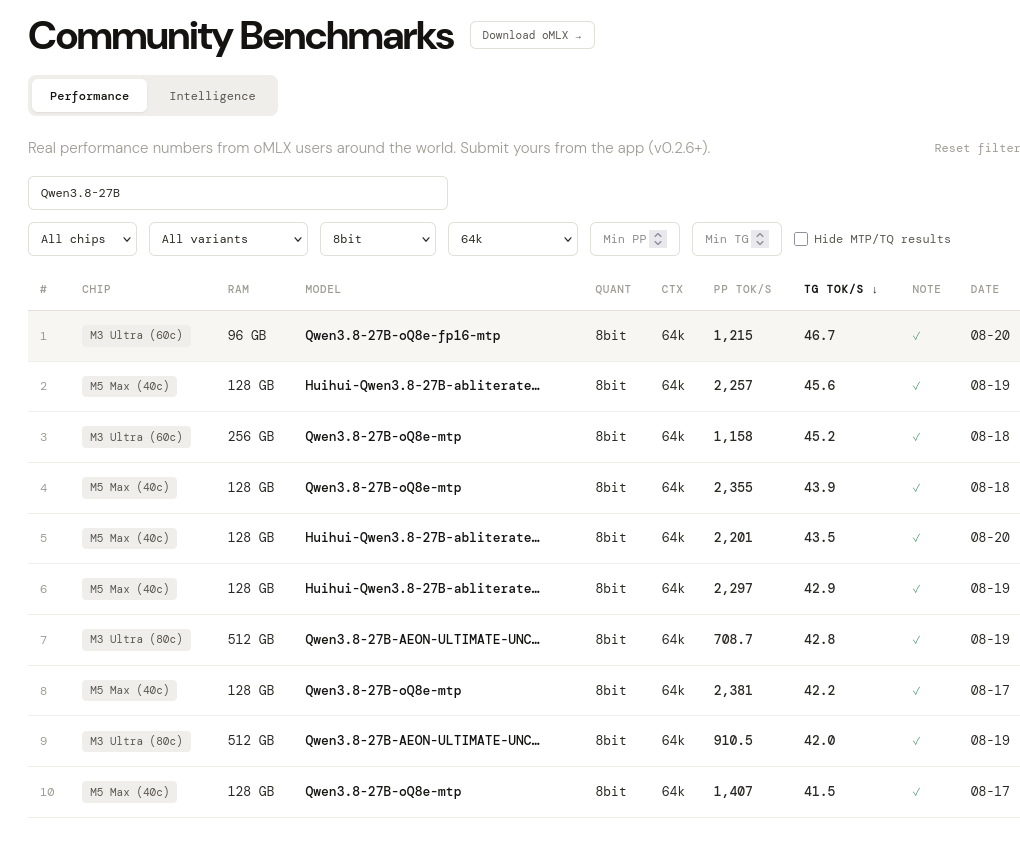This screenshot has height=841, width=1020.
Task: Click PP value 2,257
Action: pos(733,386)
